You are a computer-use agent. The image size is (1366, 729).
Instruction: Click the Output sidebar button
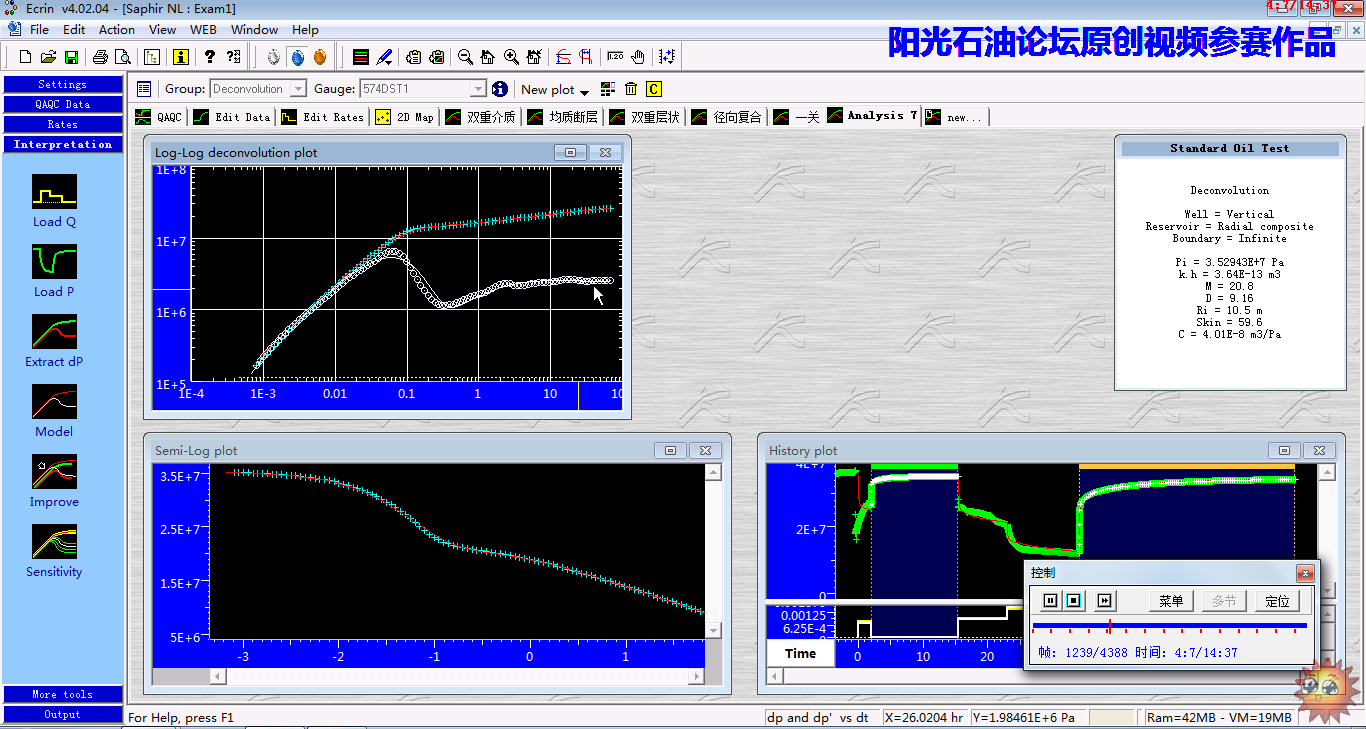click(63, 714)
